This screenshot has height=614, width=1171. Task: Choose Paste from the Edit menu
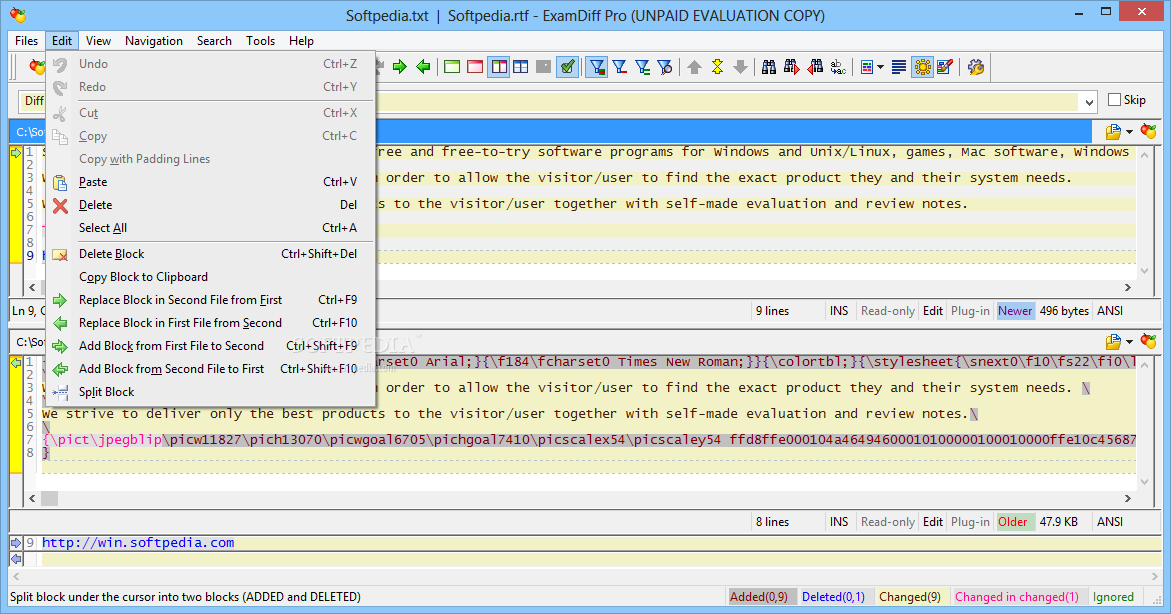pyautogui.click(x=210, y=182)
